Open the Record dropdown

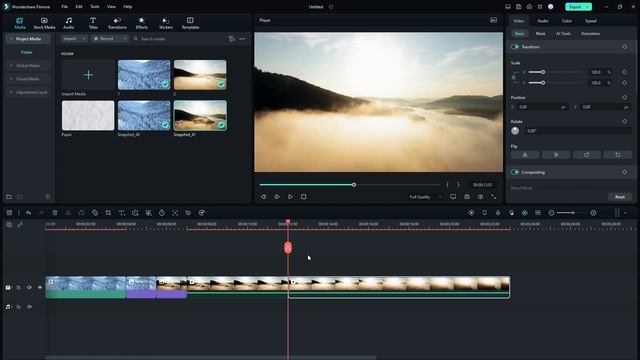coord(109,39)
